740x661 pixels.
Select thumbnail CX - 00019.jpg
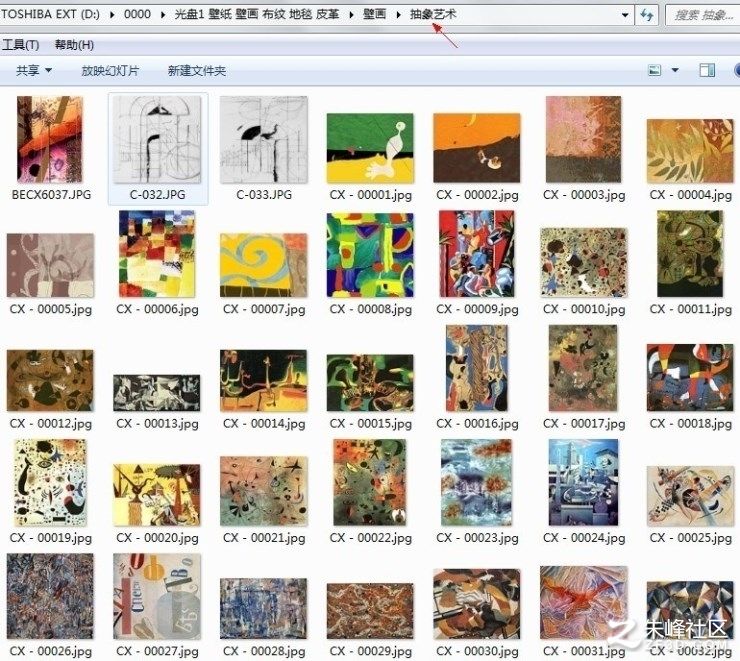(50, 483)
